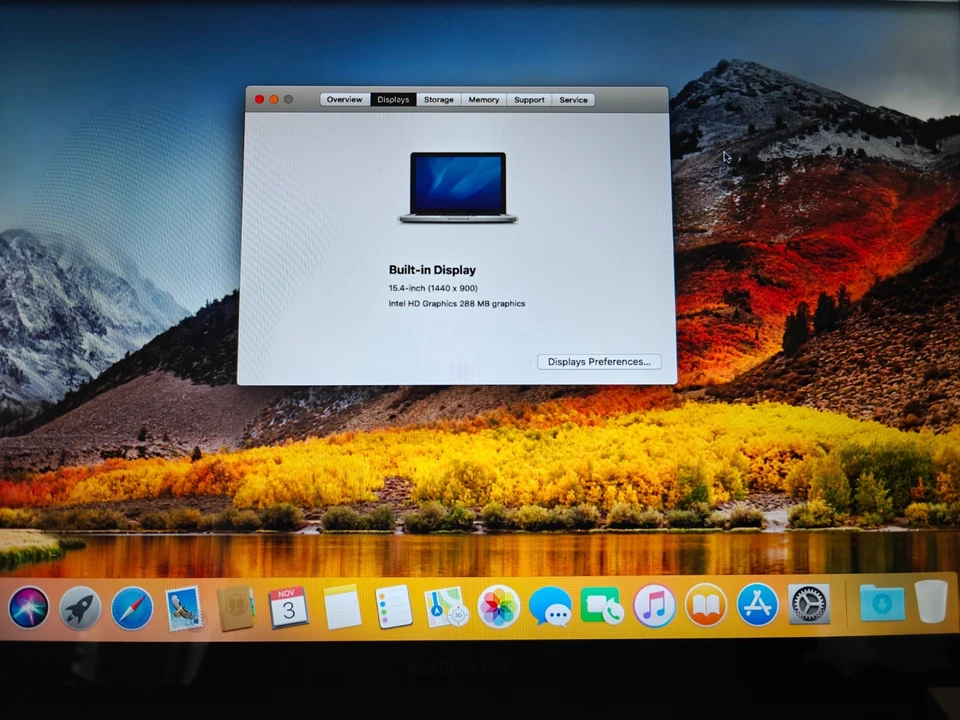Viewport: 960px width, 720px height.
Task: Open Safari from the Dock
Action: tap(131, 605)
